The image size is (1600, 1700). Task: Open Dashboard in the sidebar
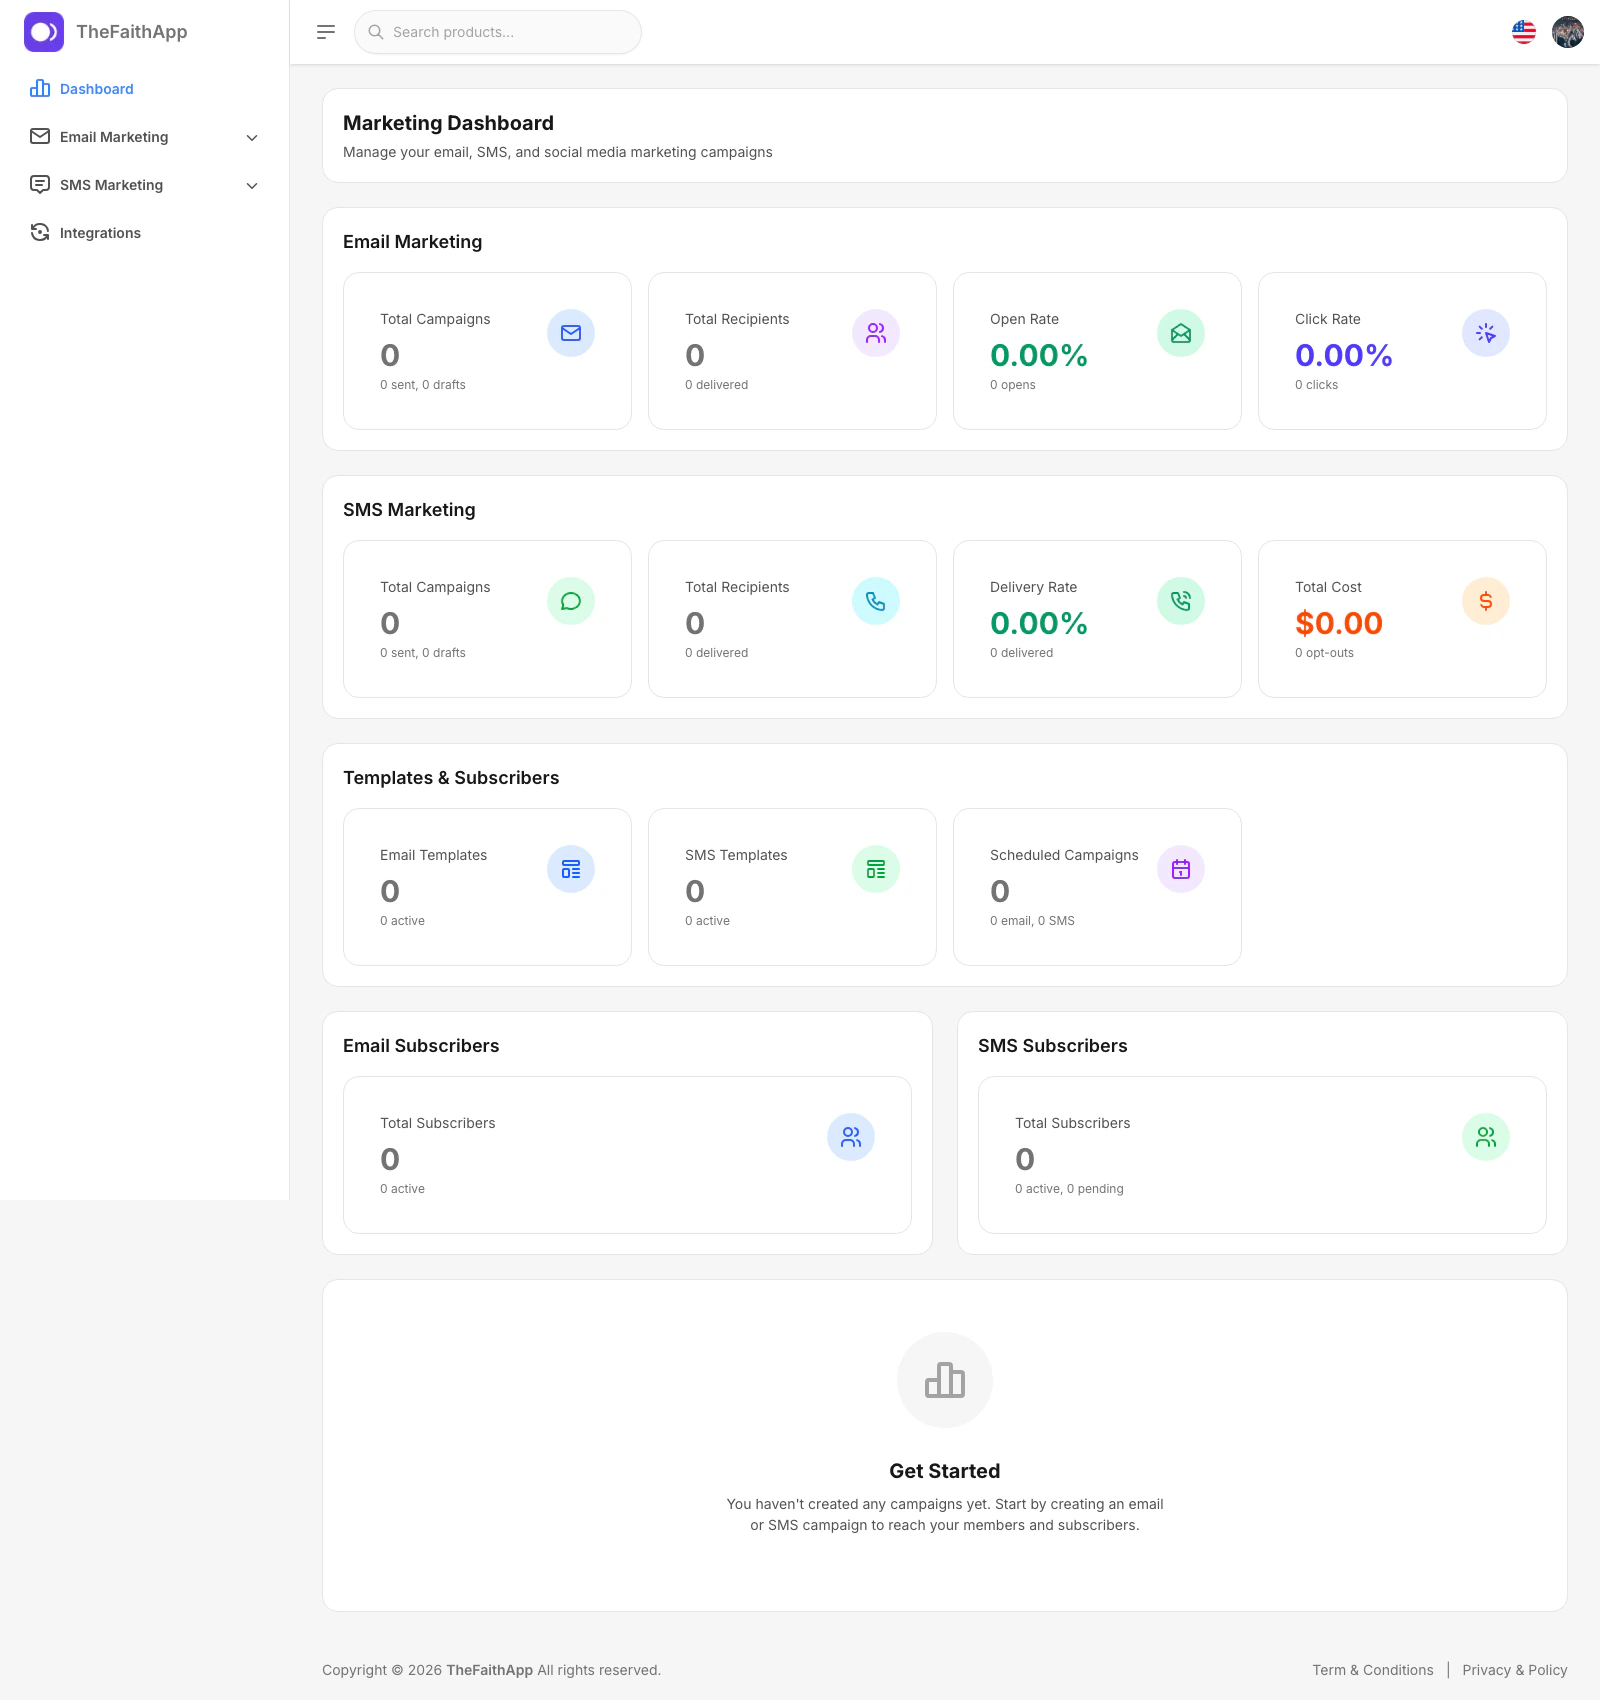pyautogui.click(x=145, y=89)
